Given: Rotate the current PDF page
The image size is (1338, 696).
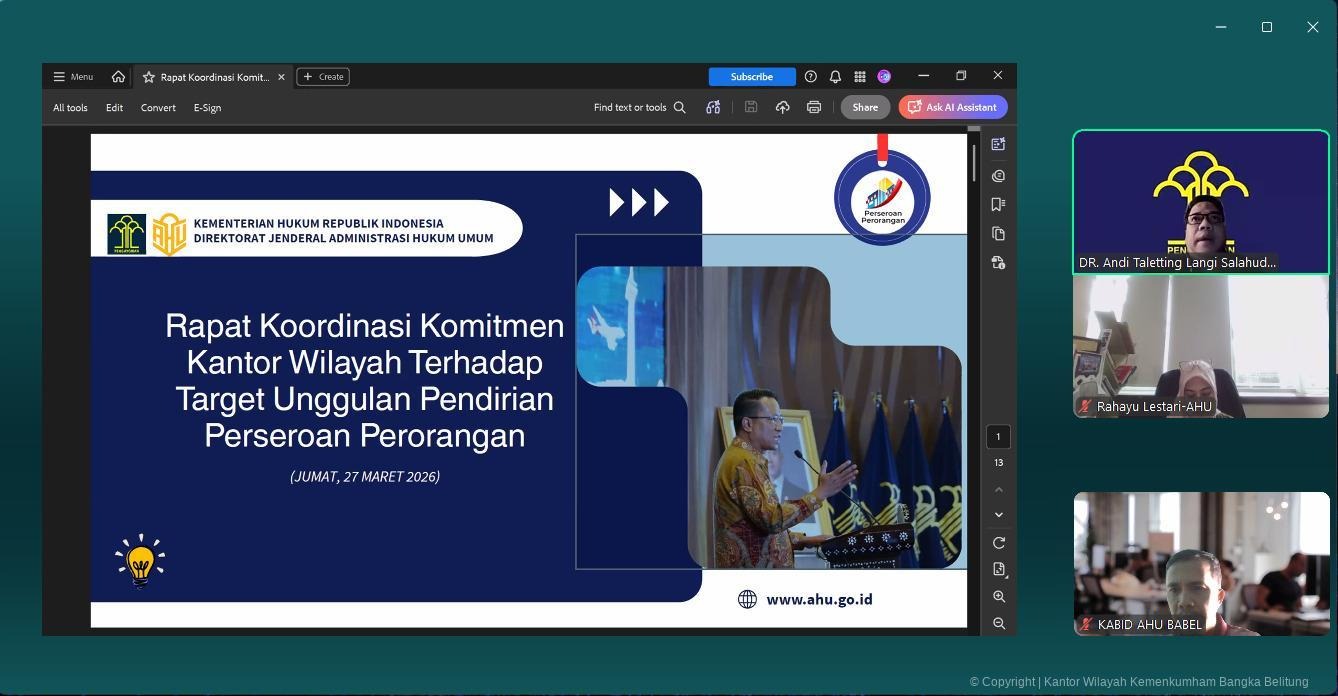Looking at the screenshot, I should (x=998, y=542).
